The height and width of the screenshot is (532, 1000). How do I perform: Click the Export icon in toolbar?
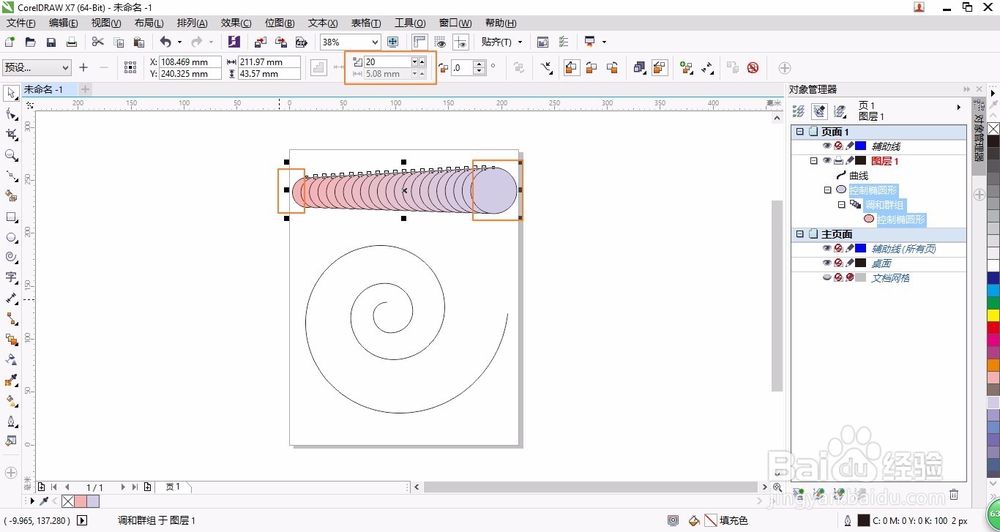[281, 42]
